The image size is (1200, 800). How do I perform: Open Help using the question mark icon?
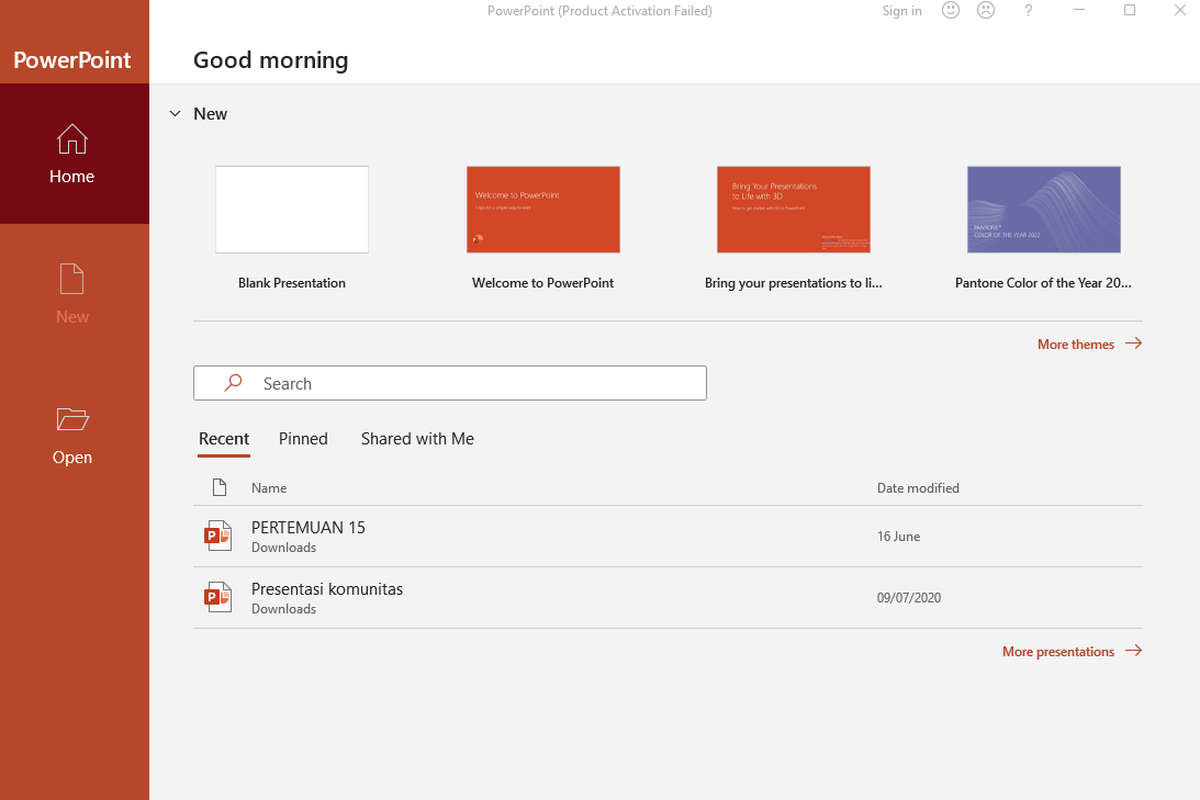[1028, 11]
